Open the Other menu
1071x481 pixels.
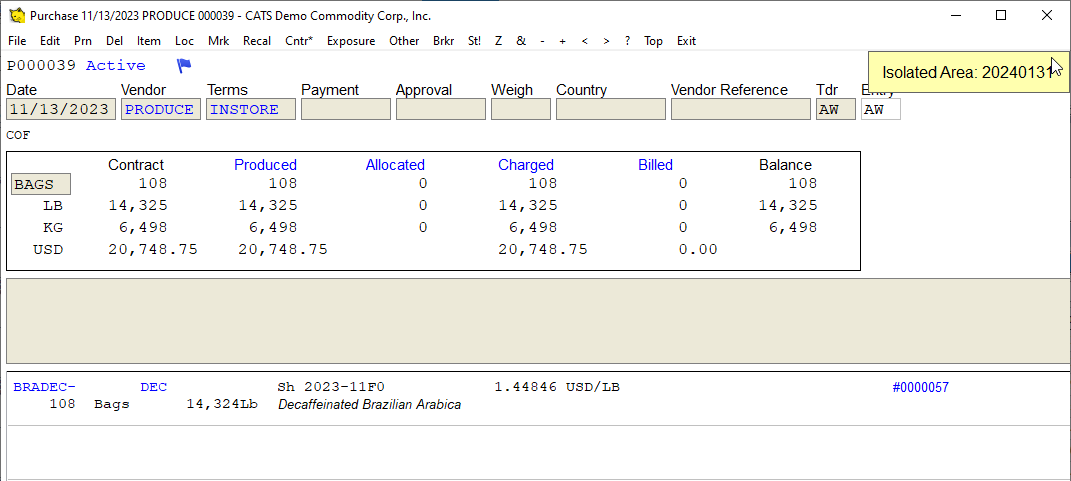[404, 41]
